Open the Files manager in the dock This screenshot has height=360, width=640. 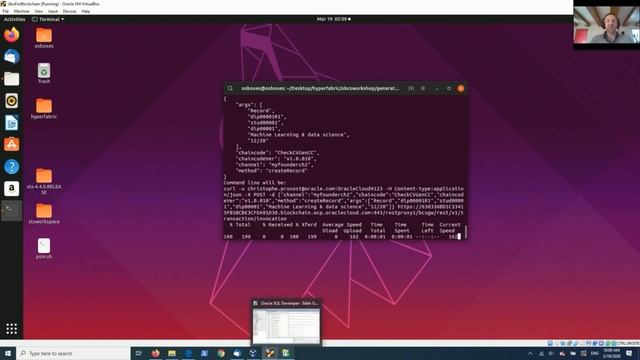pyautogui.click(x=11, y=79)
